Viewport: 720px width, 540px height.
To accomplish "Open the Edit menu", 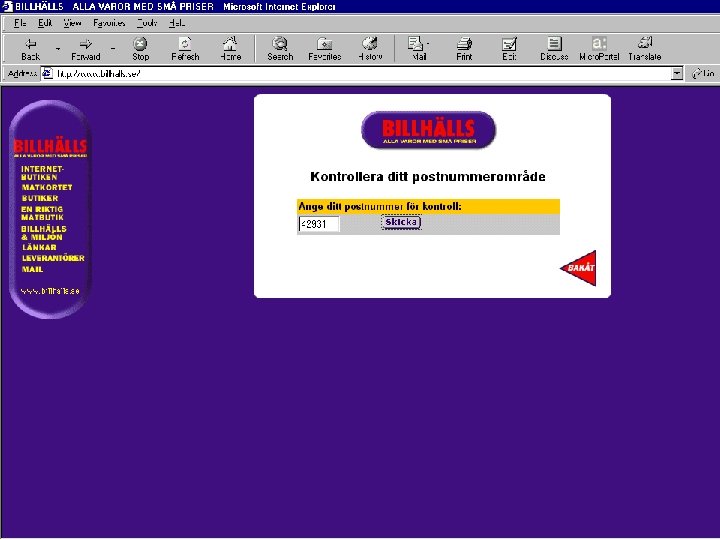I will [x=45, y=23].
